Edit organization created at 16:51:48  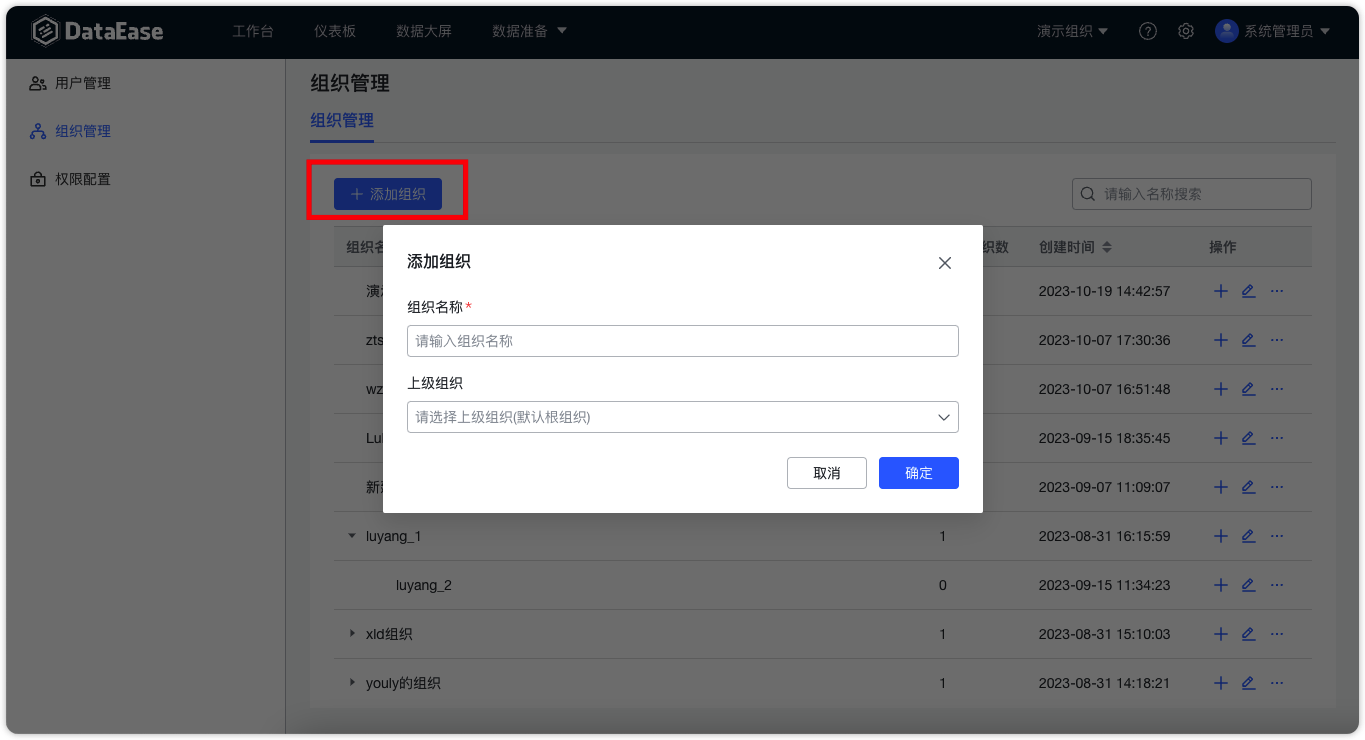pyautogui.click(x=1248, y=389)
